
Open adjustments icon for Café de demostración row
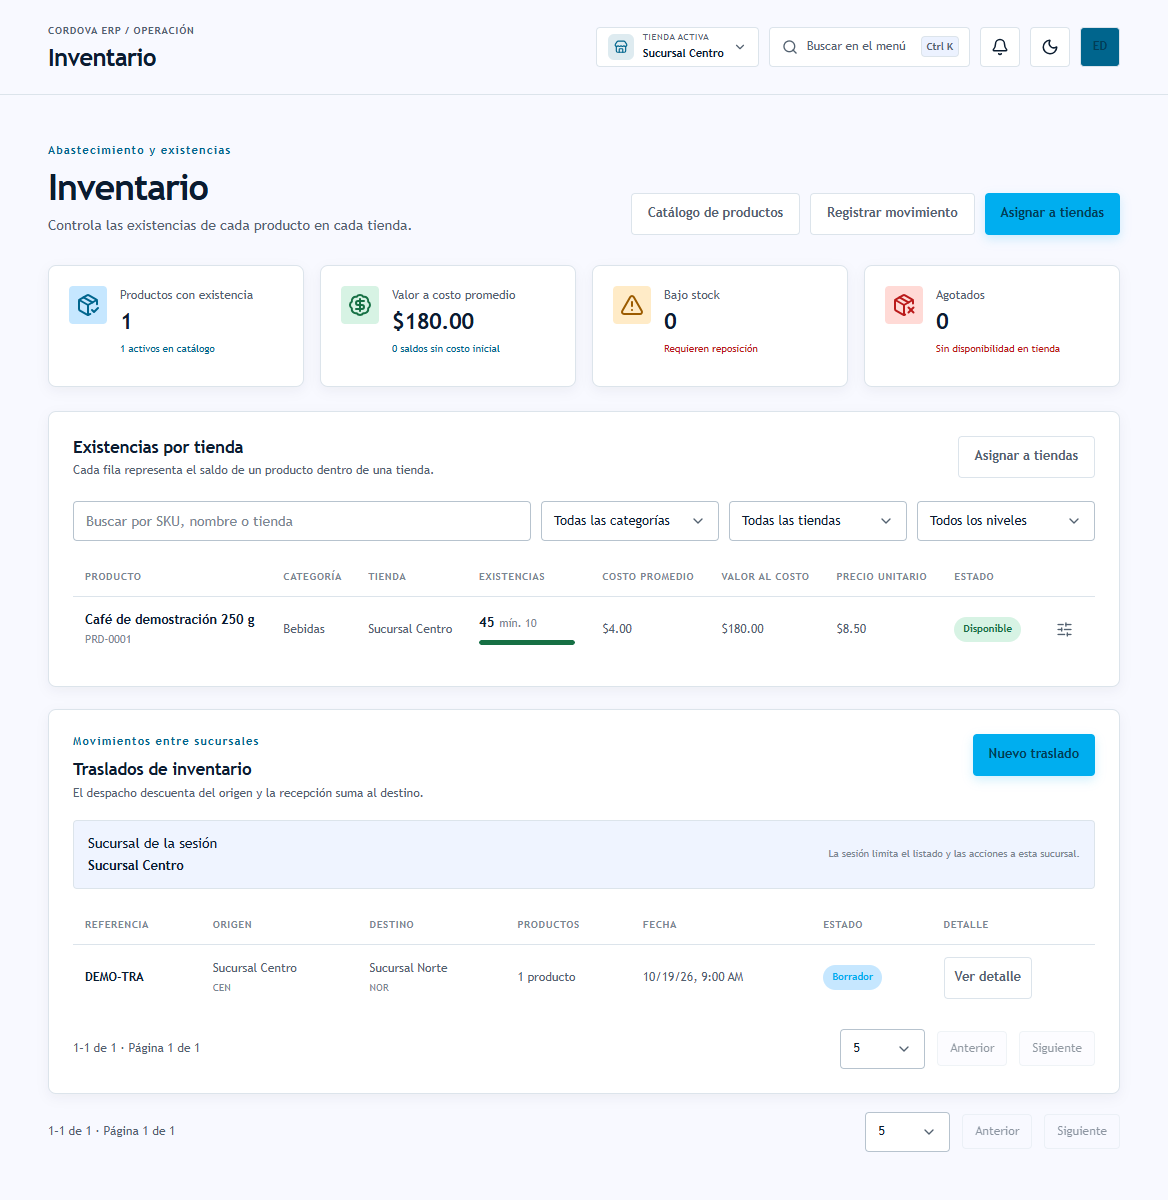pos(1064,629)
